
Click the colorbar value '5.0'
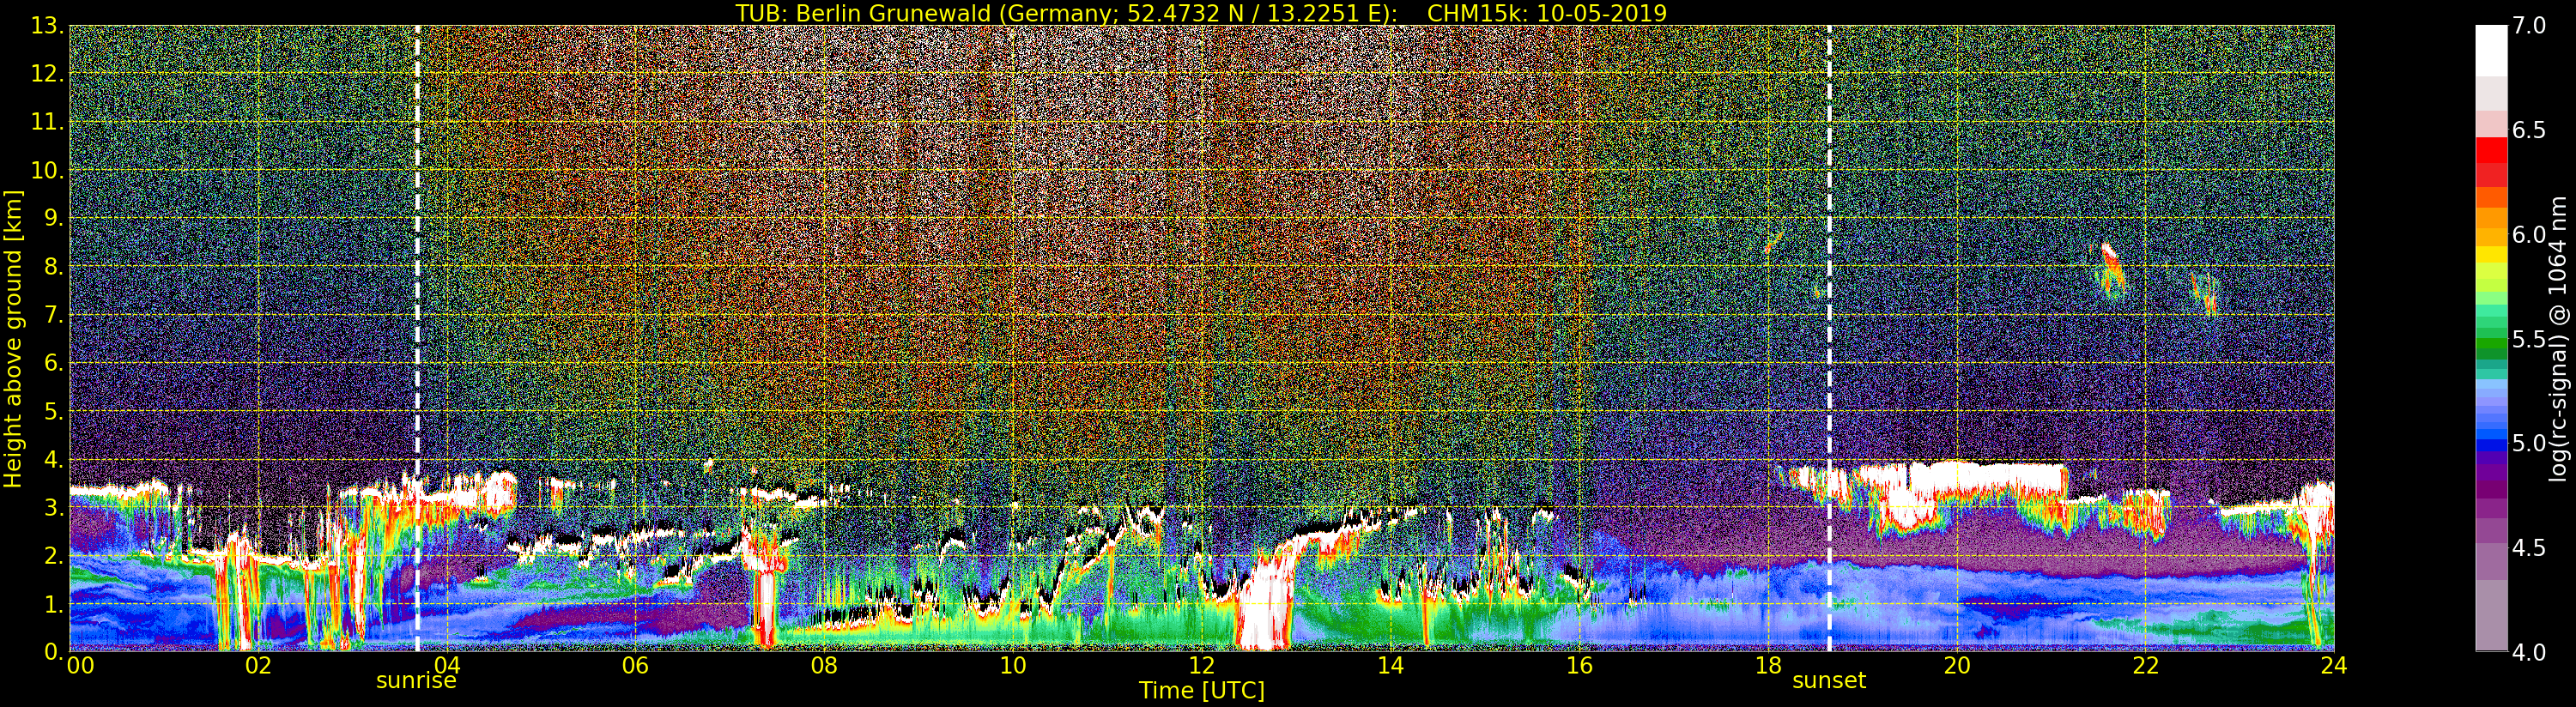(x=2529, y=443)
